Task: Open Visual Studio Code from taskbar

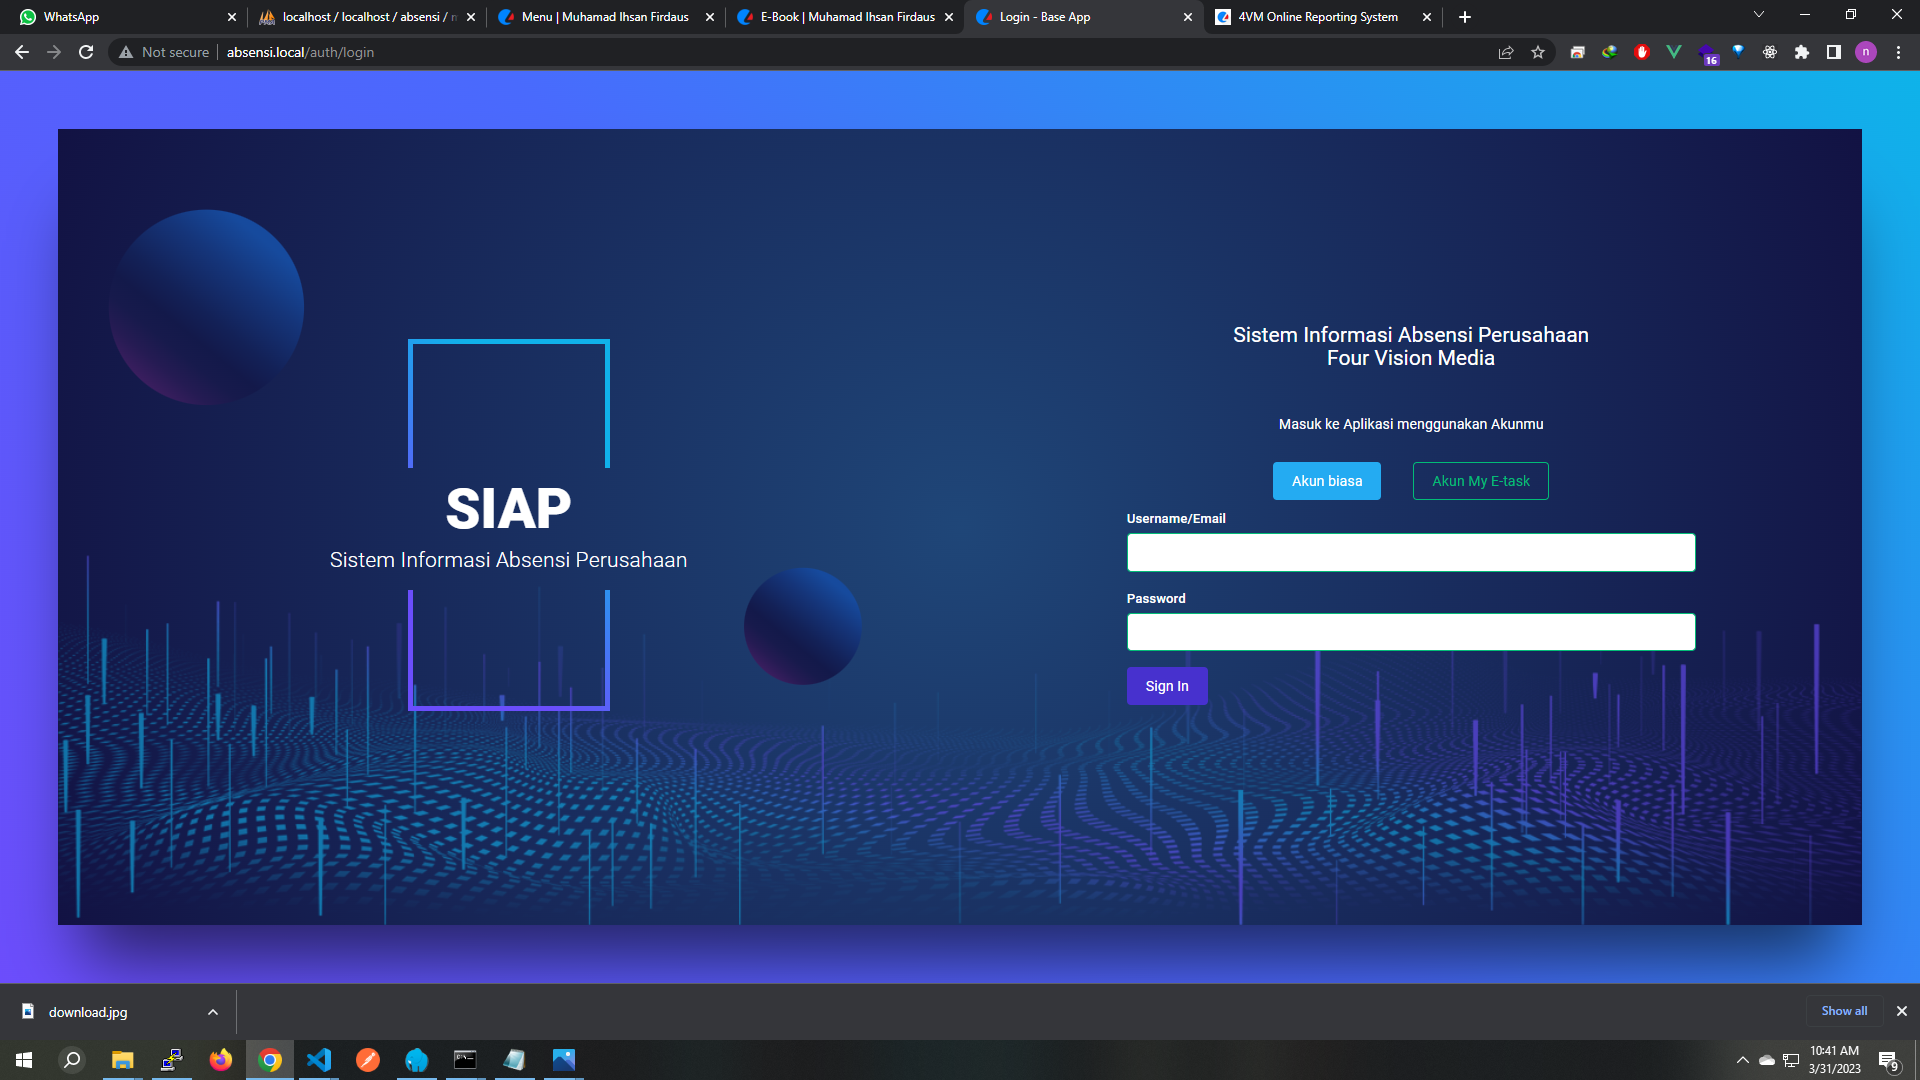Action: click(x=319, y=1060)
